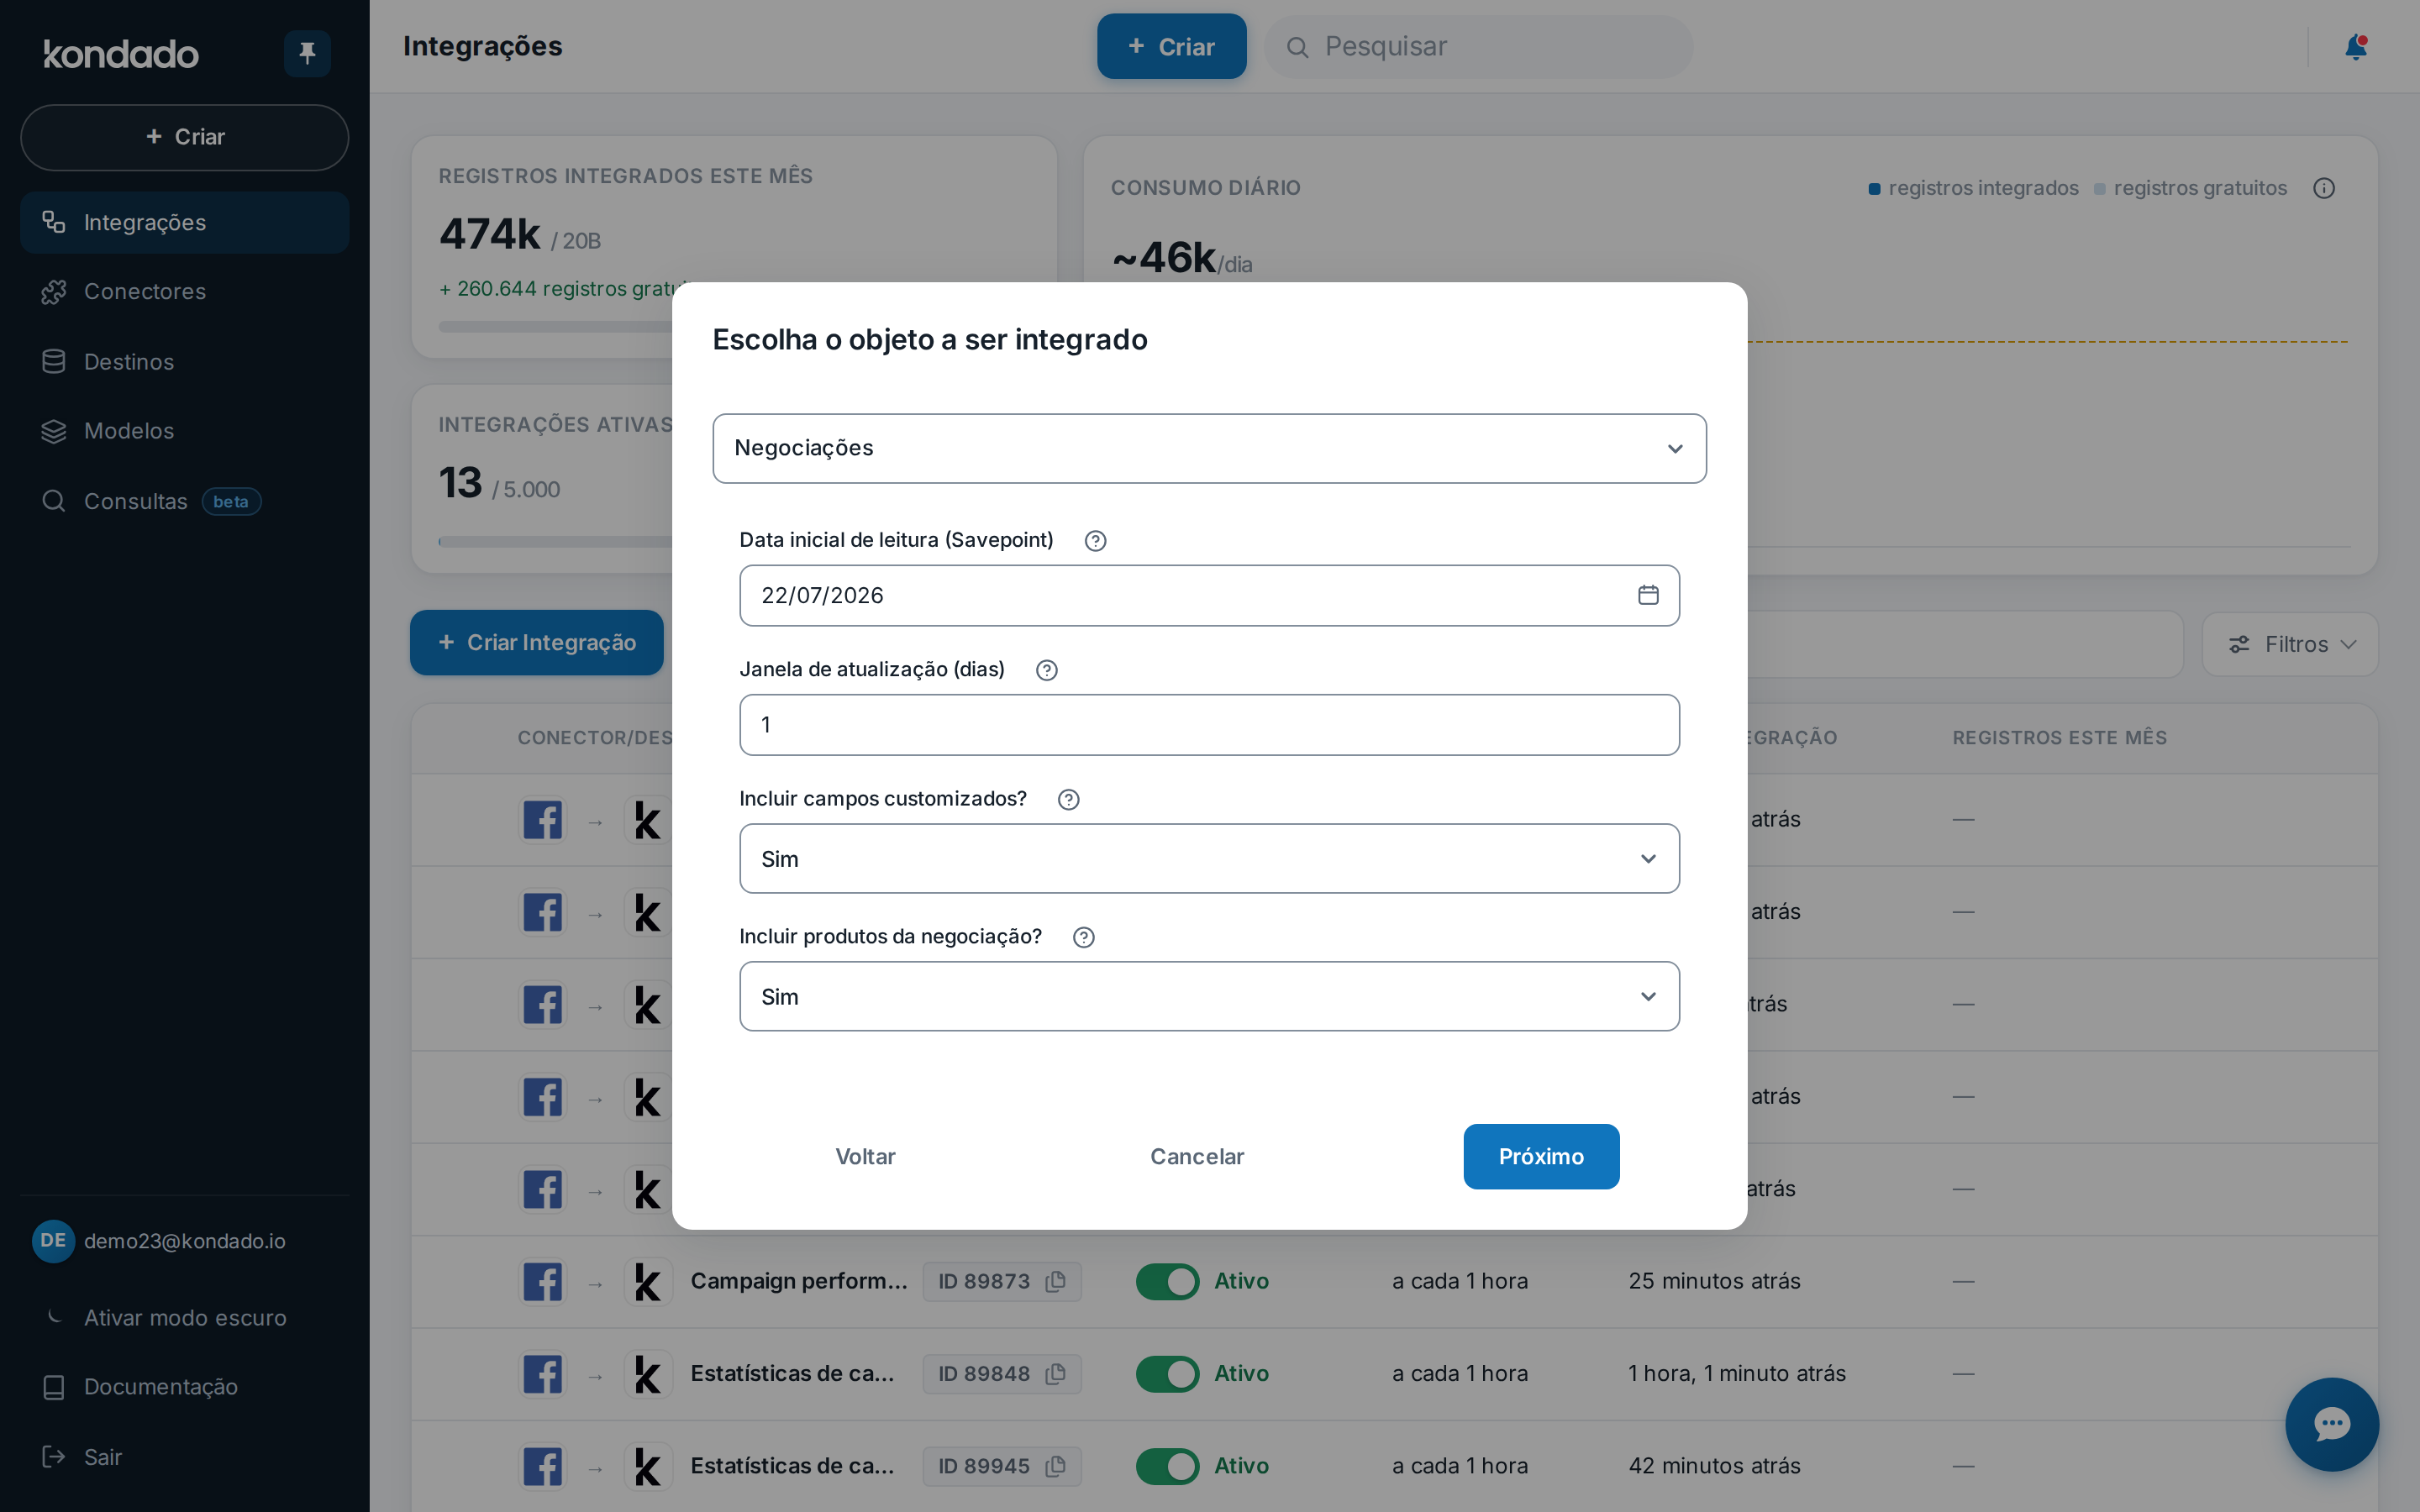Open Integrações in sidebar
2420x1512 pixels.
pyautogui.click(x=185, y=222)
